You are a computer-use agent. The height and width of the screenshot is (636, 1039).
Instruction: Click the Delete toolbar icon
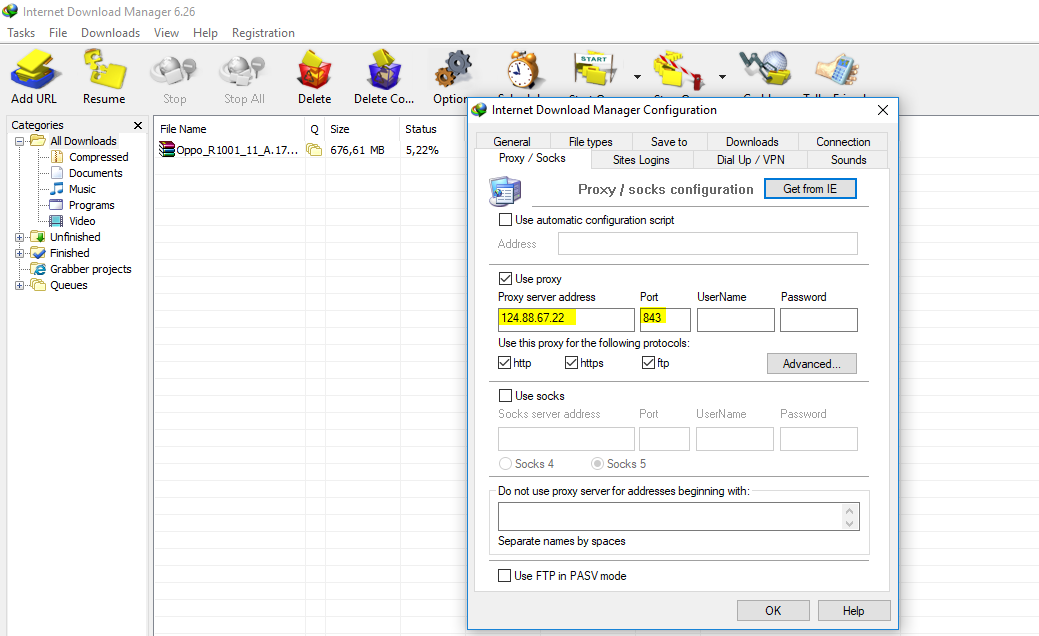[x=314, y=70]
